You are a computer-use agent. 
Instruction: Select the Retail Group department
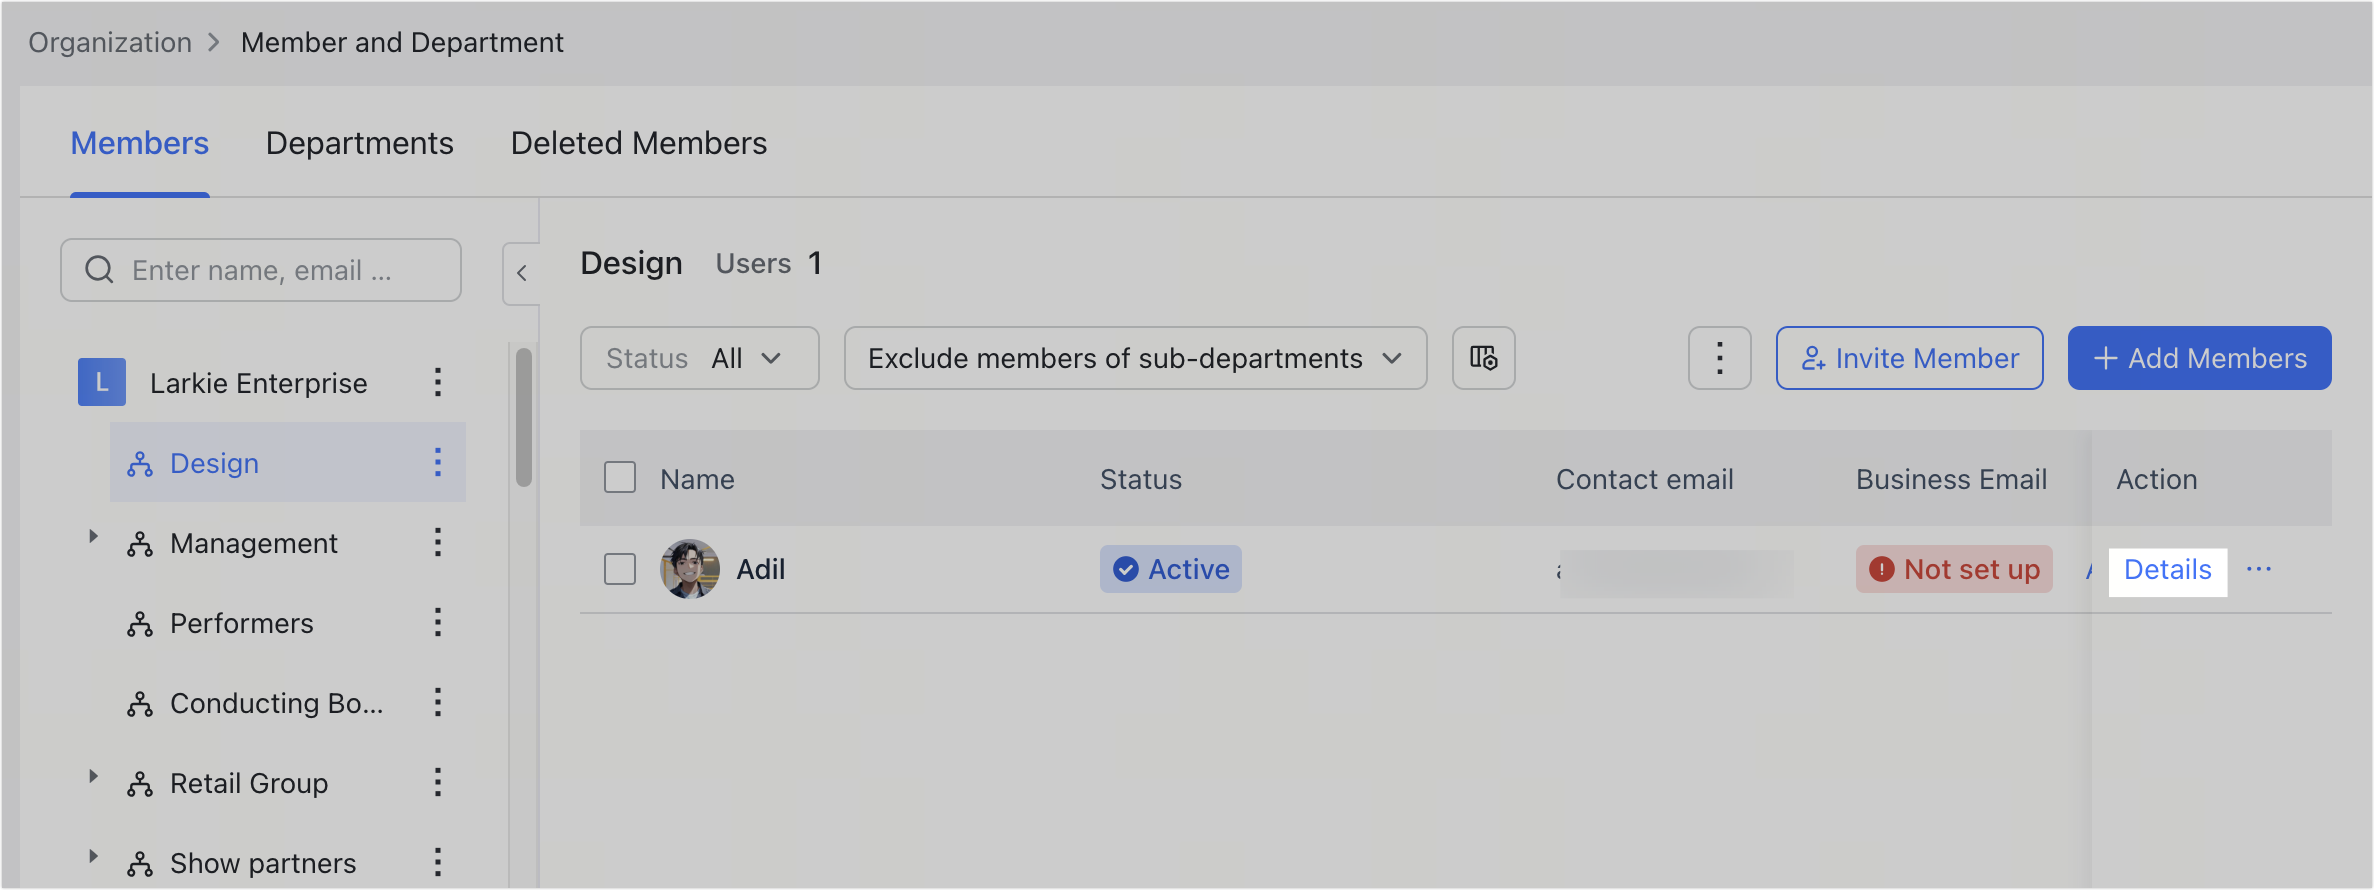pyautogui.click(x=249, y=783)
